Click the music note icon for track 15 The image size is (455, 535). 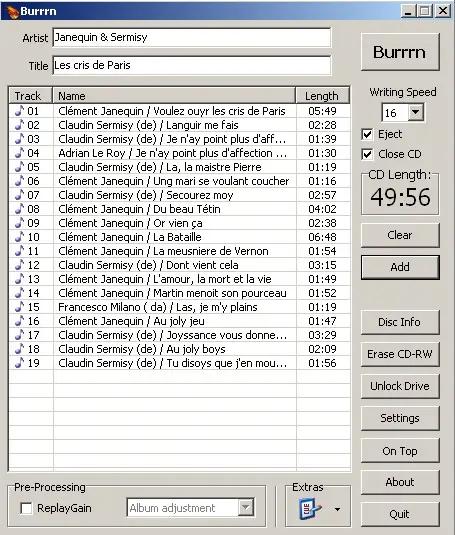click(x=20, y=306)
